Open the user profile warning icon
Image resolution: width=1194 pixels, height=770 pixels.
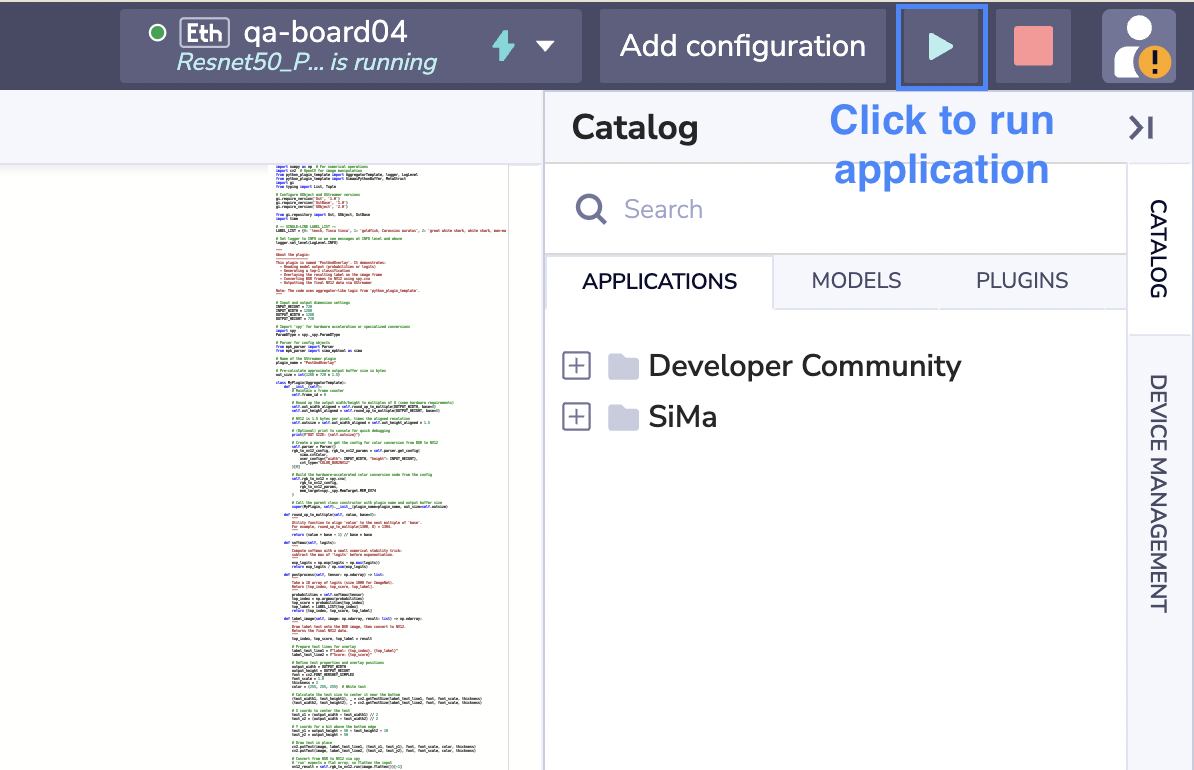tap(1138, 47)
